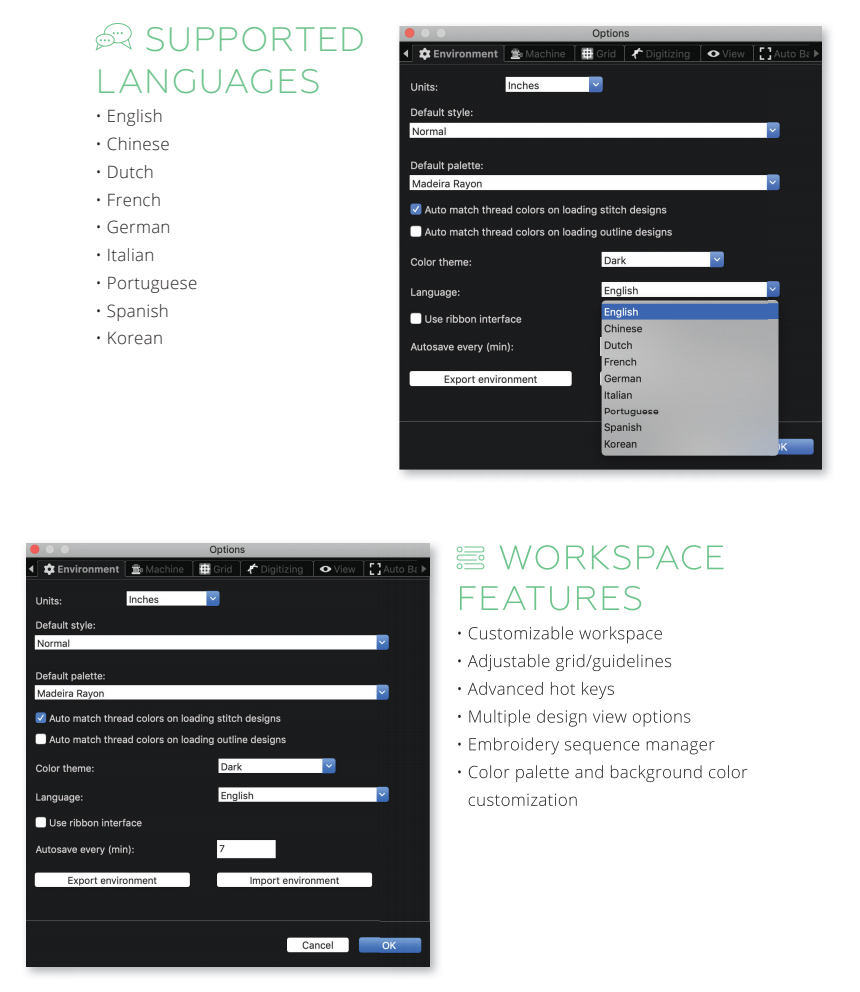Check outline designs auto match in the dialog with Import environment
860x992 pixels.
(41, 740)
